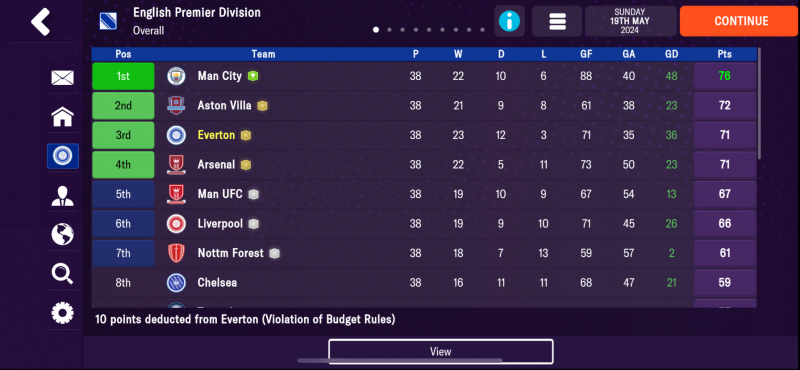Open the manager profile person icon

point(62,195)
